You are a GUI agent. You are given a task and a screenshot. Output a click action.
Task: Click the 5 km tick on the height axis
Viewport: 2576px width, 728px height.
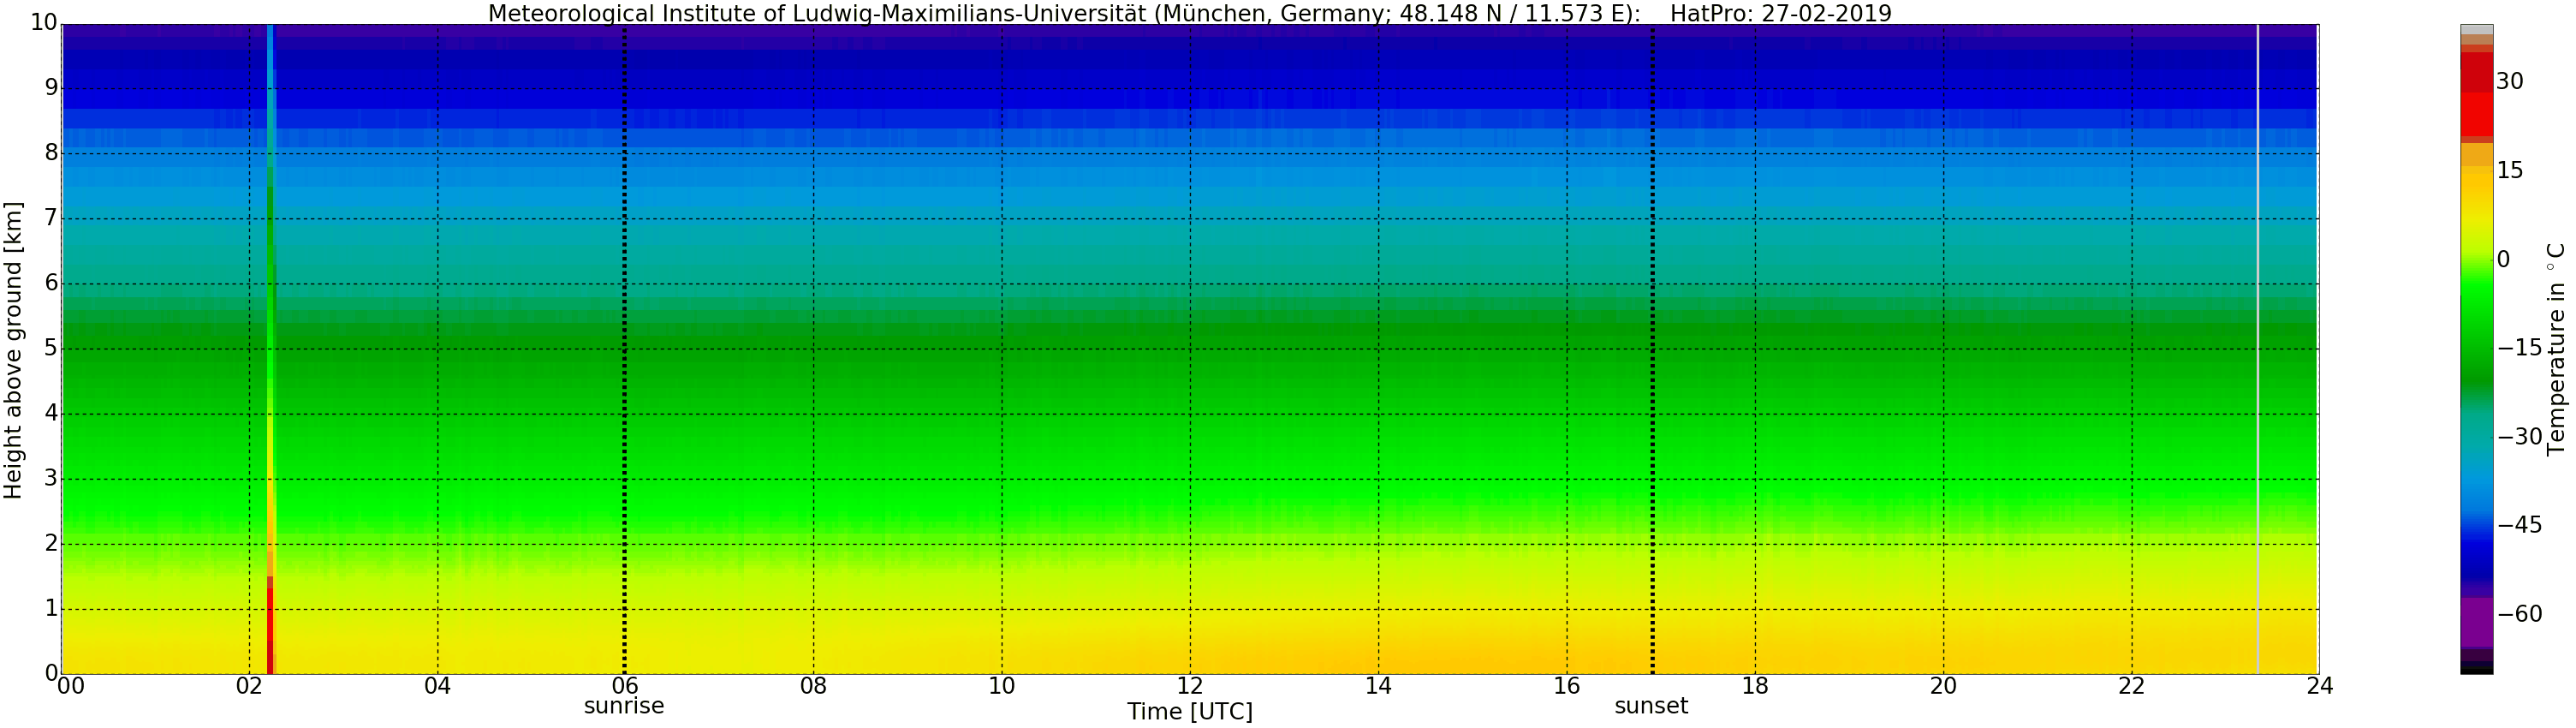coord(51,348)
